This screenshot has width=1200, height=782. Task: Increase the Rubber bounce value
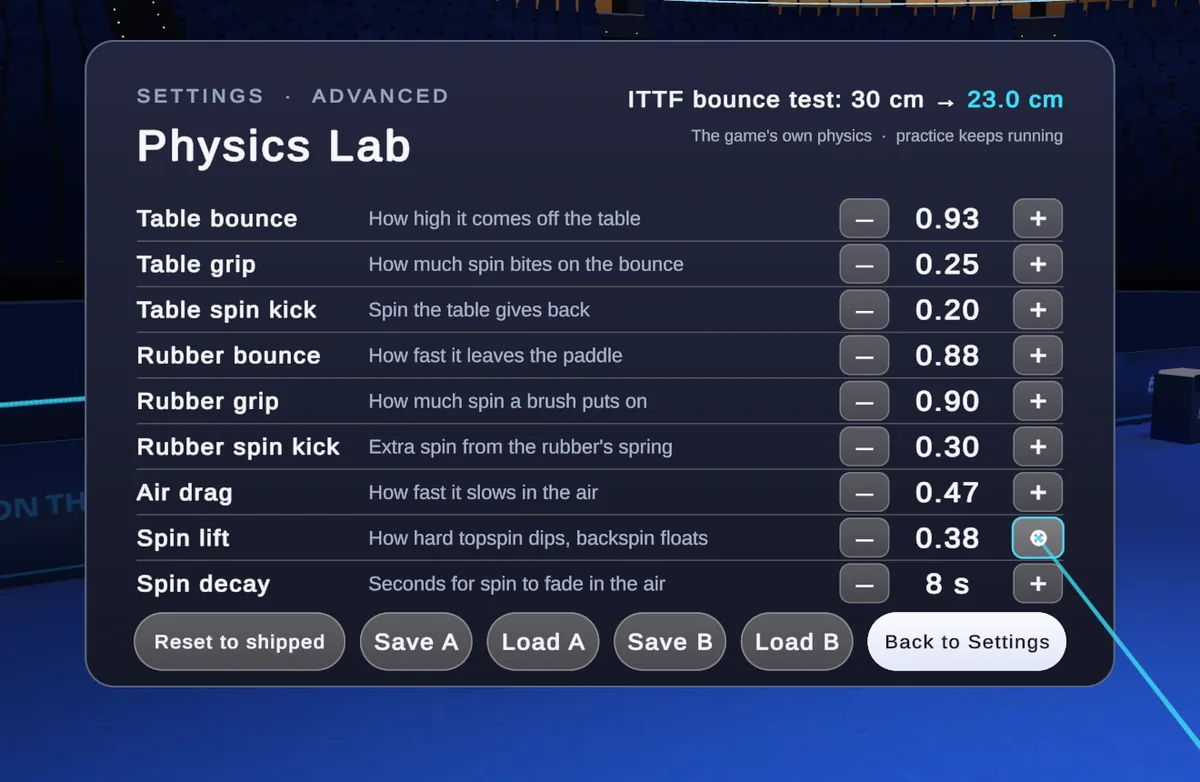point(1038,356)
